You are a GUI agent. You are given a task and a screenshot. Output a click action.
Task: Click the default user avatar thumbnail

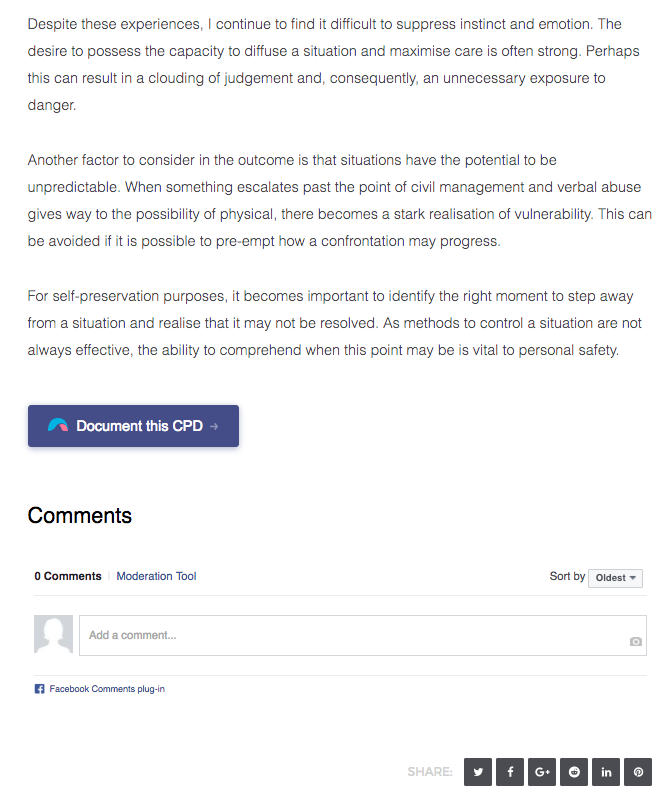(54, 634)
